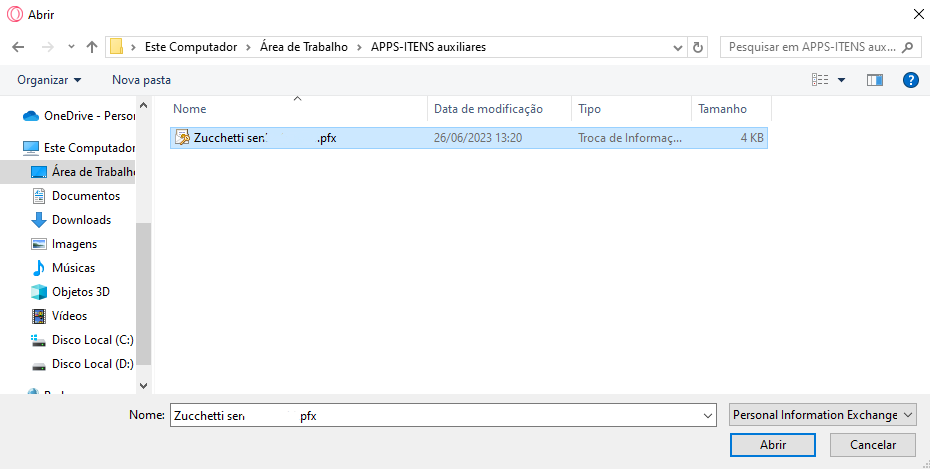This screenshot has width=930, height=469.
Task: Expand the address bar path dropdown
Action: coord(678,47)
